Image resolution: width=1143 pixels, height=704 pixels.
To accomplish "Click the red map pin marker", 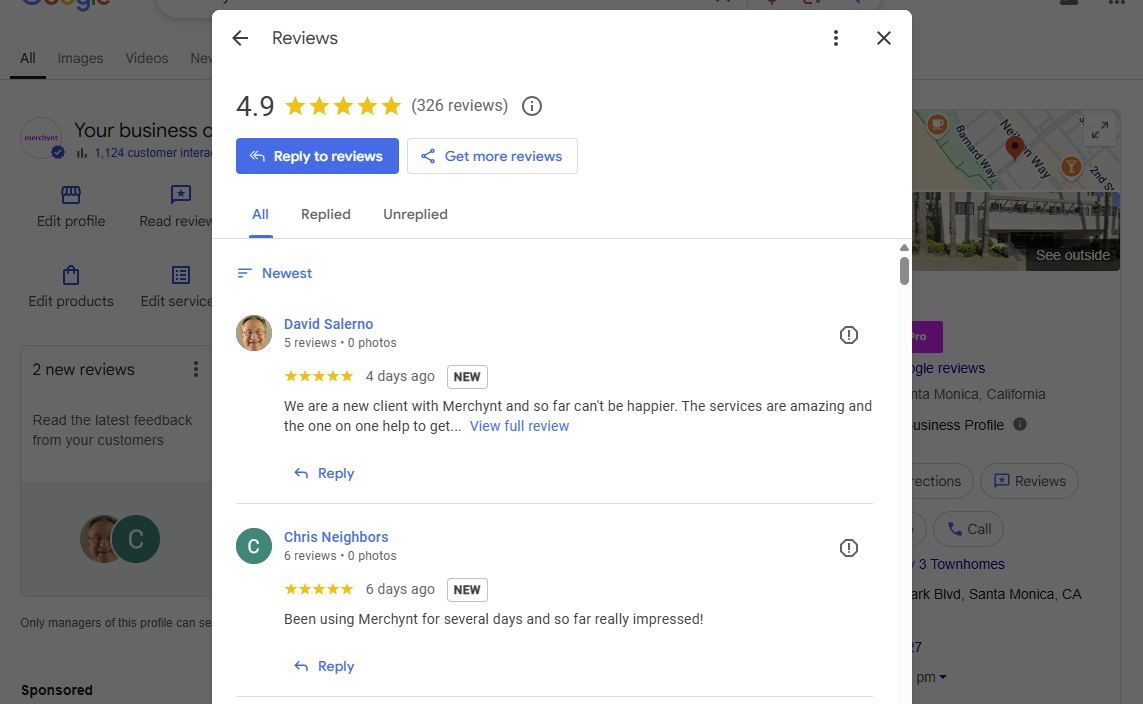I will coord(1014,146).
